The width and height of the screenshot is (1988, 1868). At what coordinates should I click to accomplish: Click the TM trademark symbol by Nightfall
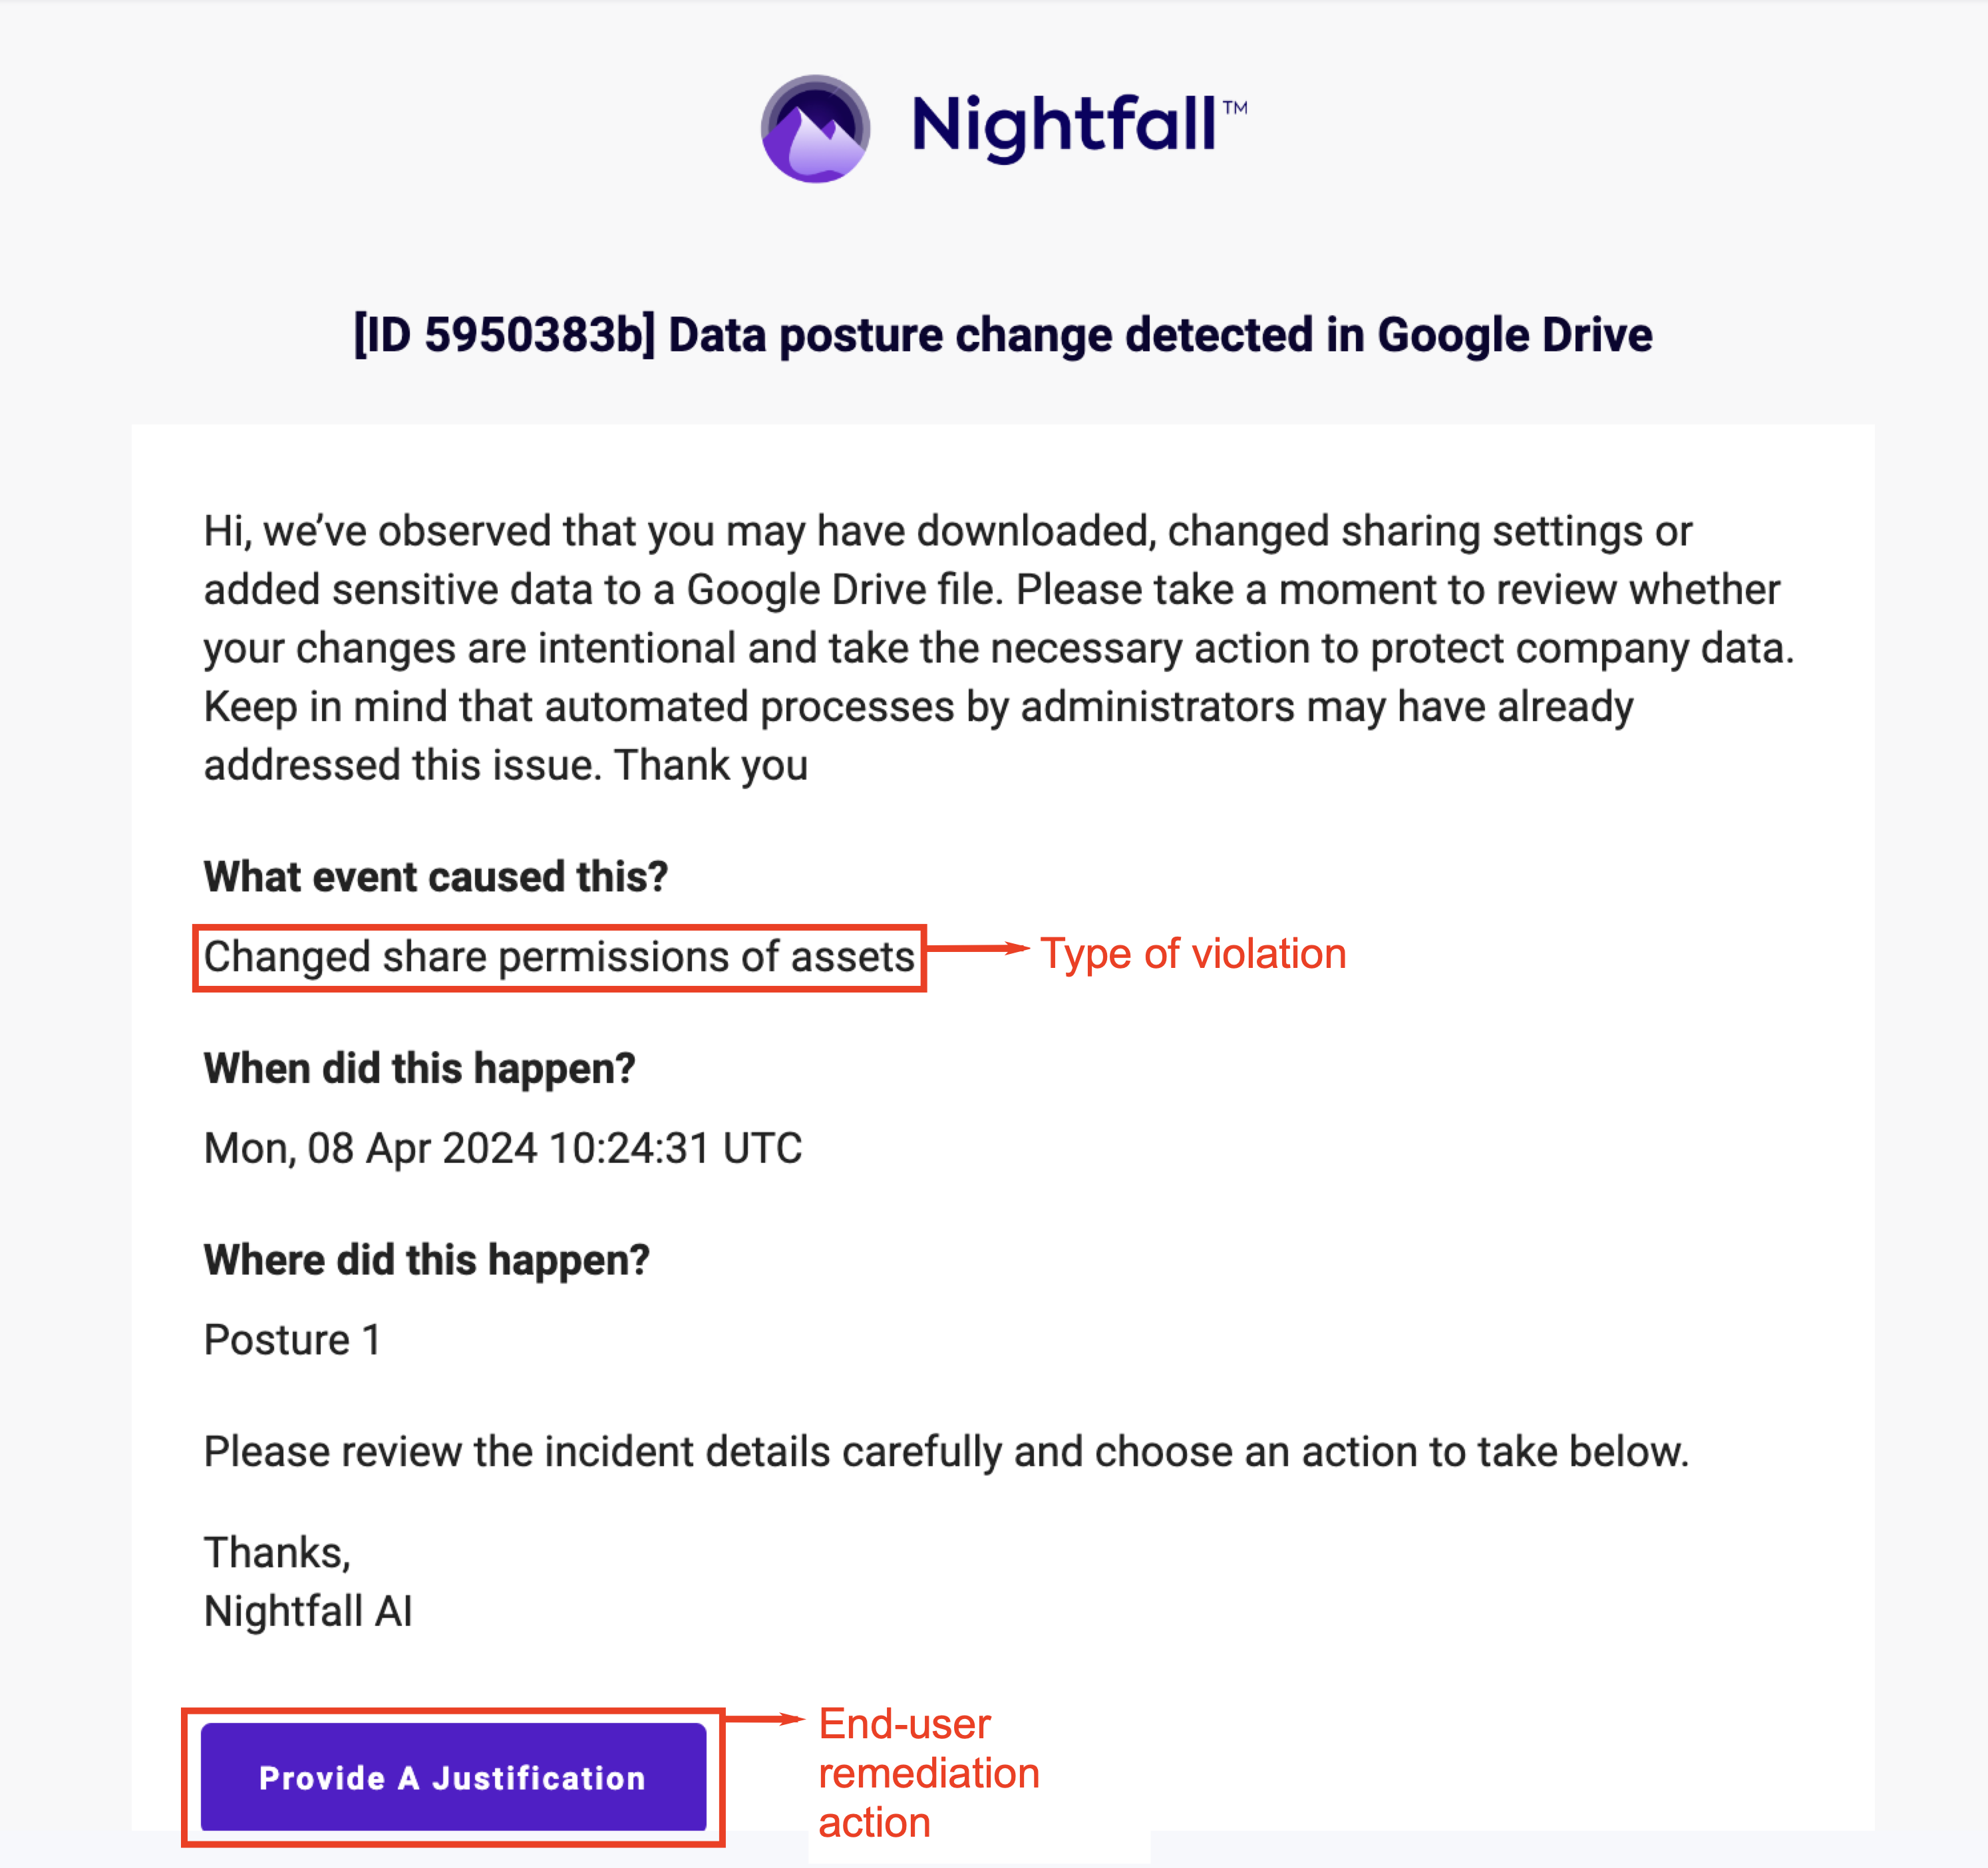(x=1235, y=108)
